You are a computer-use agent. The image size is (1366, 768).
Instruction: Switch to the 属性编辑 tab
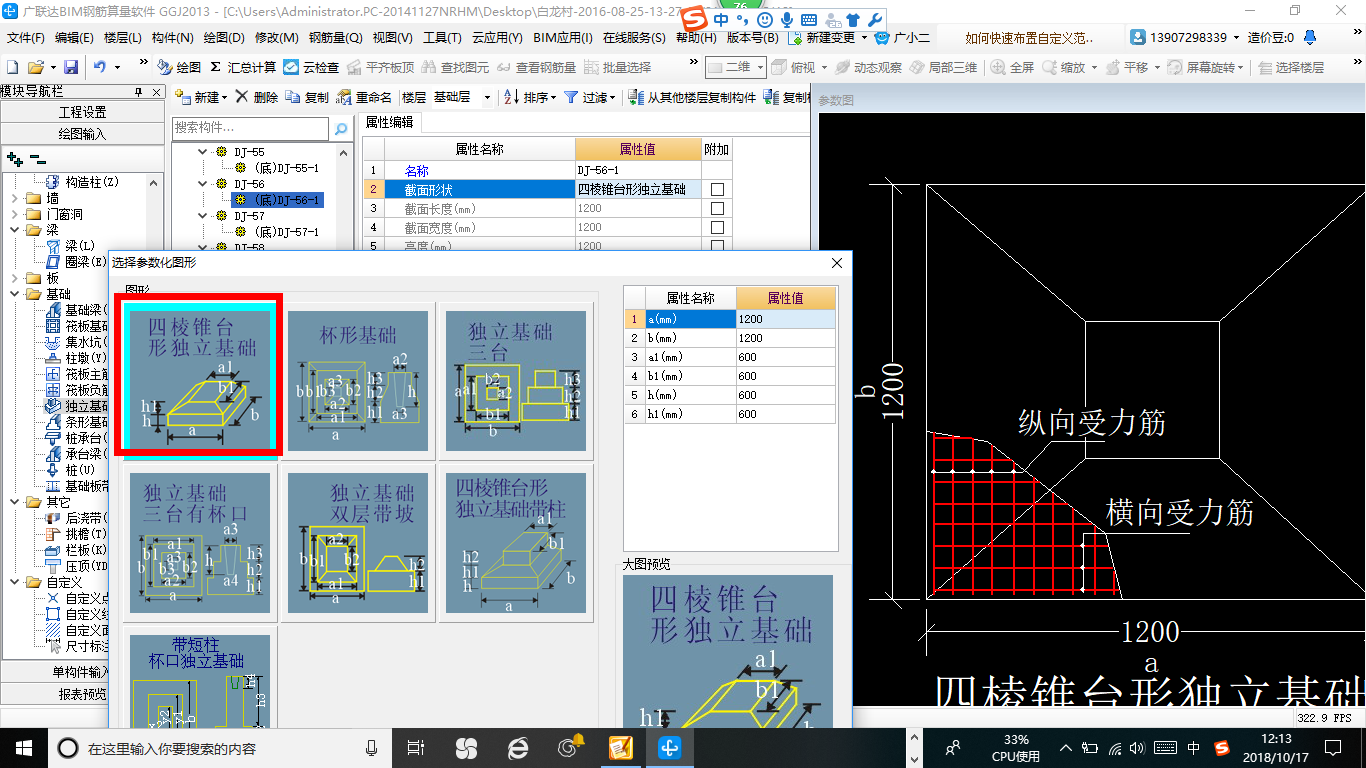click(x=389, y=122)
